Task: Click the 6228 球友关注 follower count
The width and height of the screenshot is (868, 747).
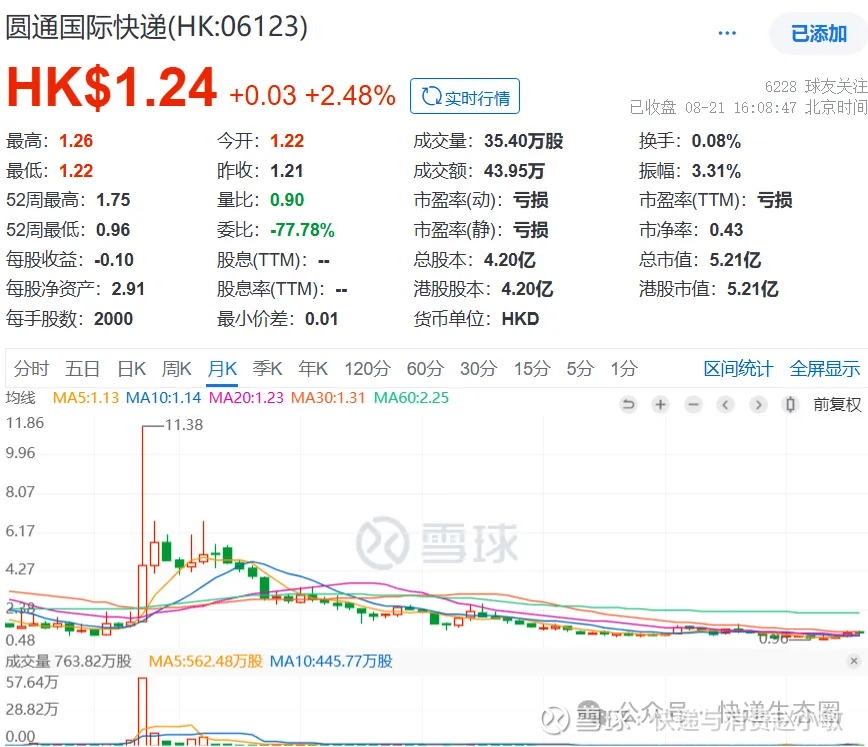Action: pyautogui.click(x=816, y=86)
